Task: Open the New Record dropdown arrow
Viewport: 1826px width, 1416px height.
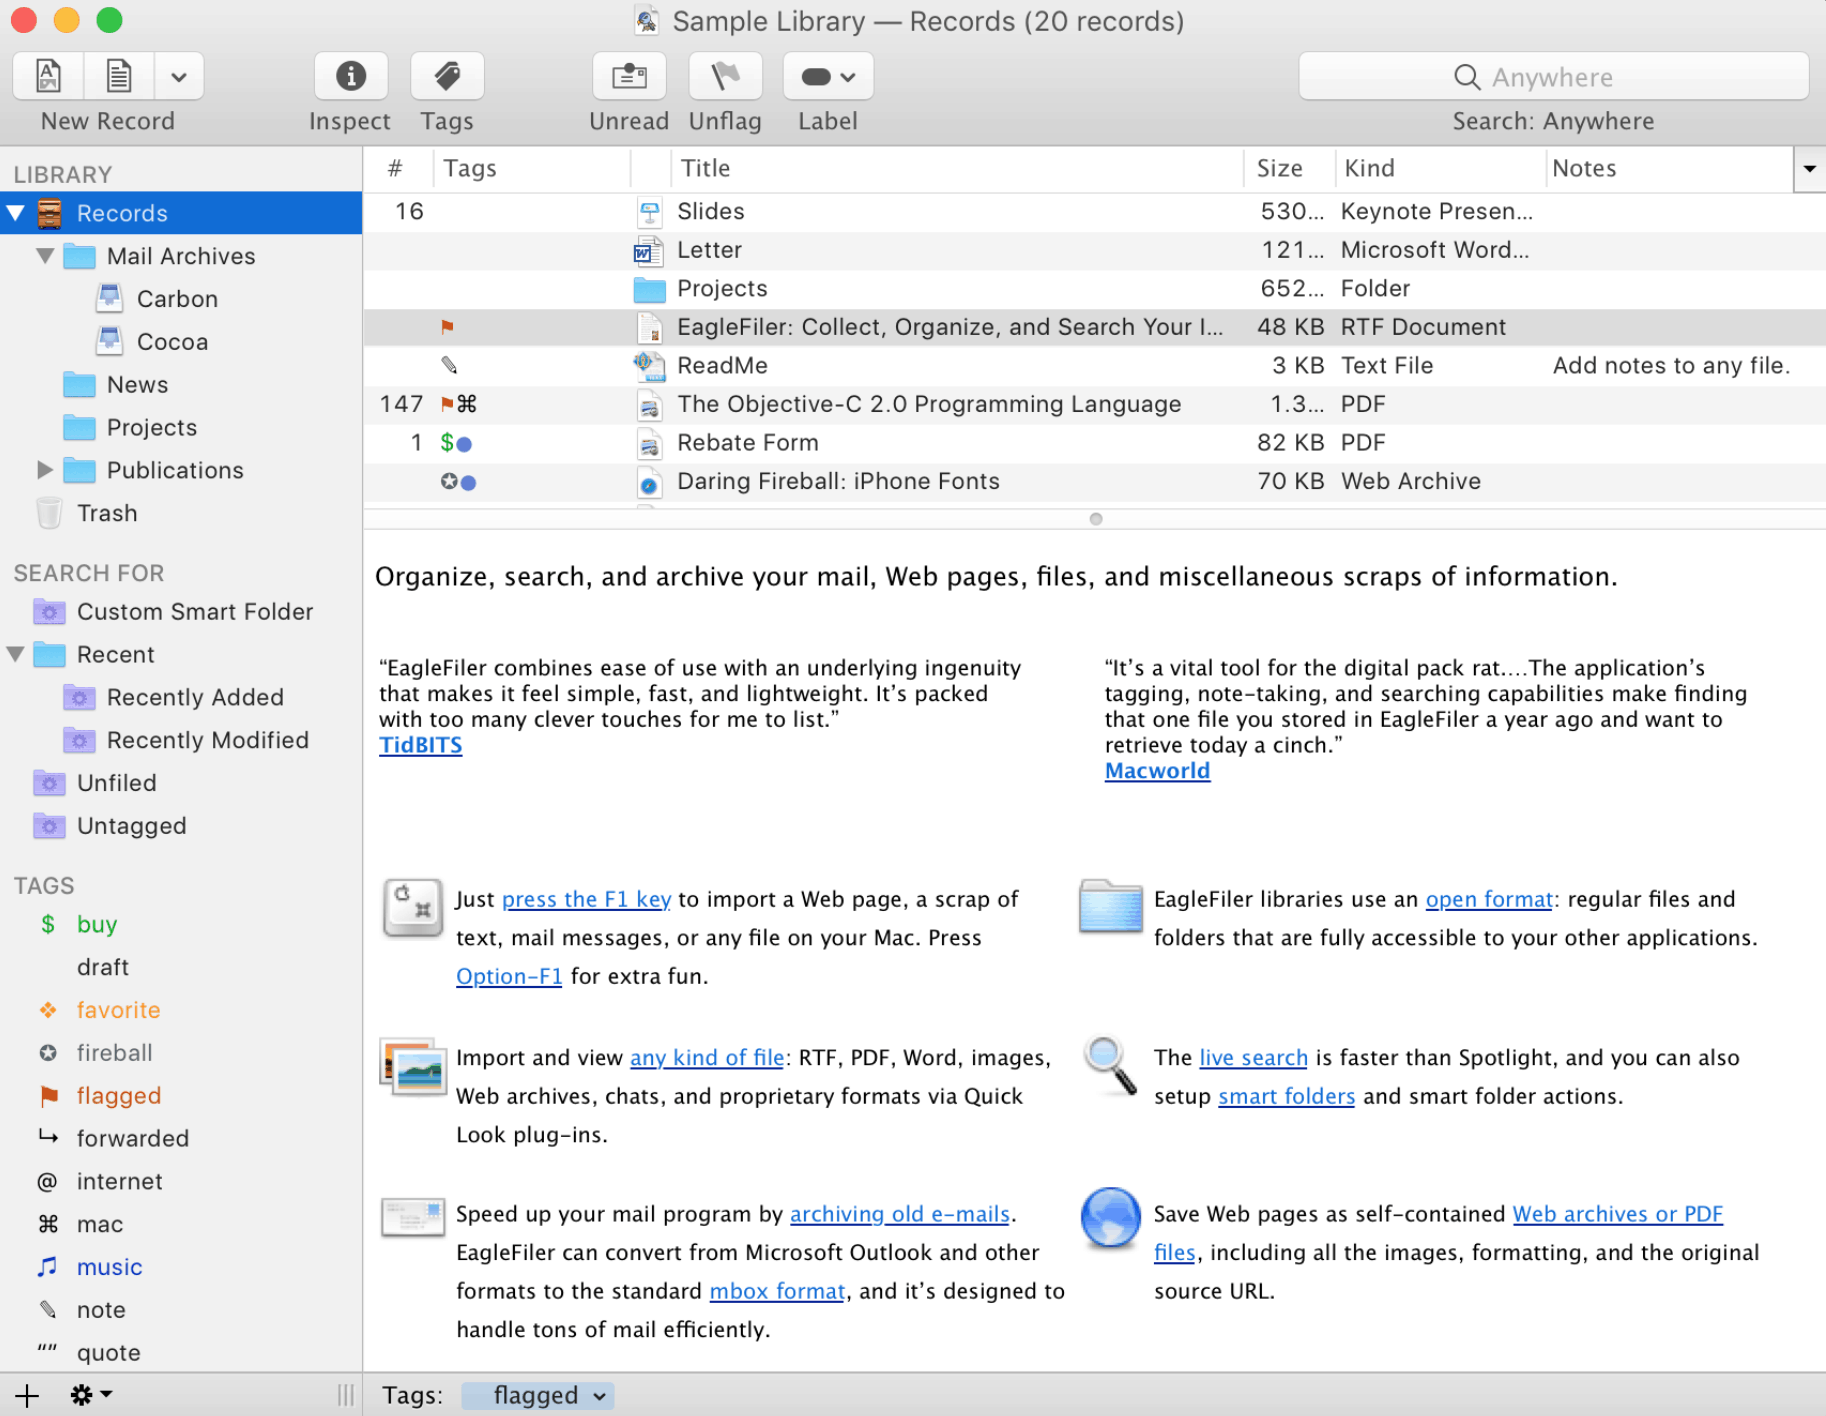Action: click(x=179, y=76)
